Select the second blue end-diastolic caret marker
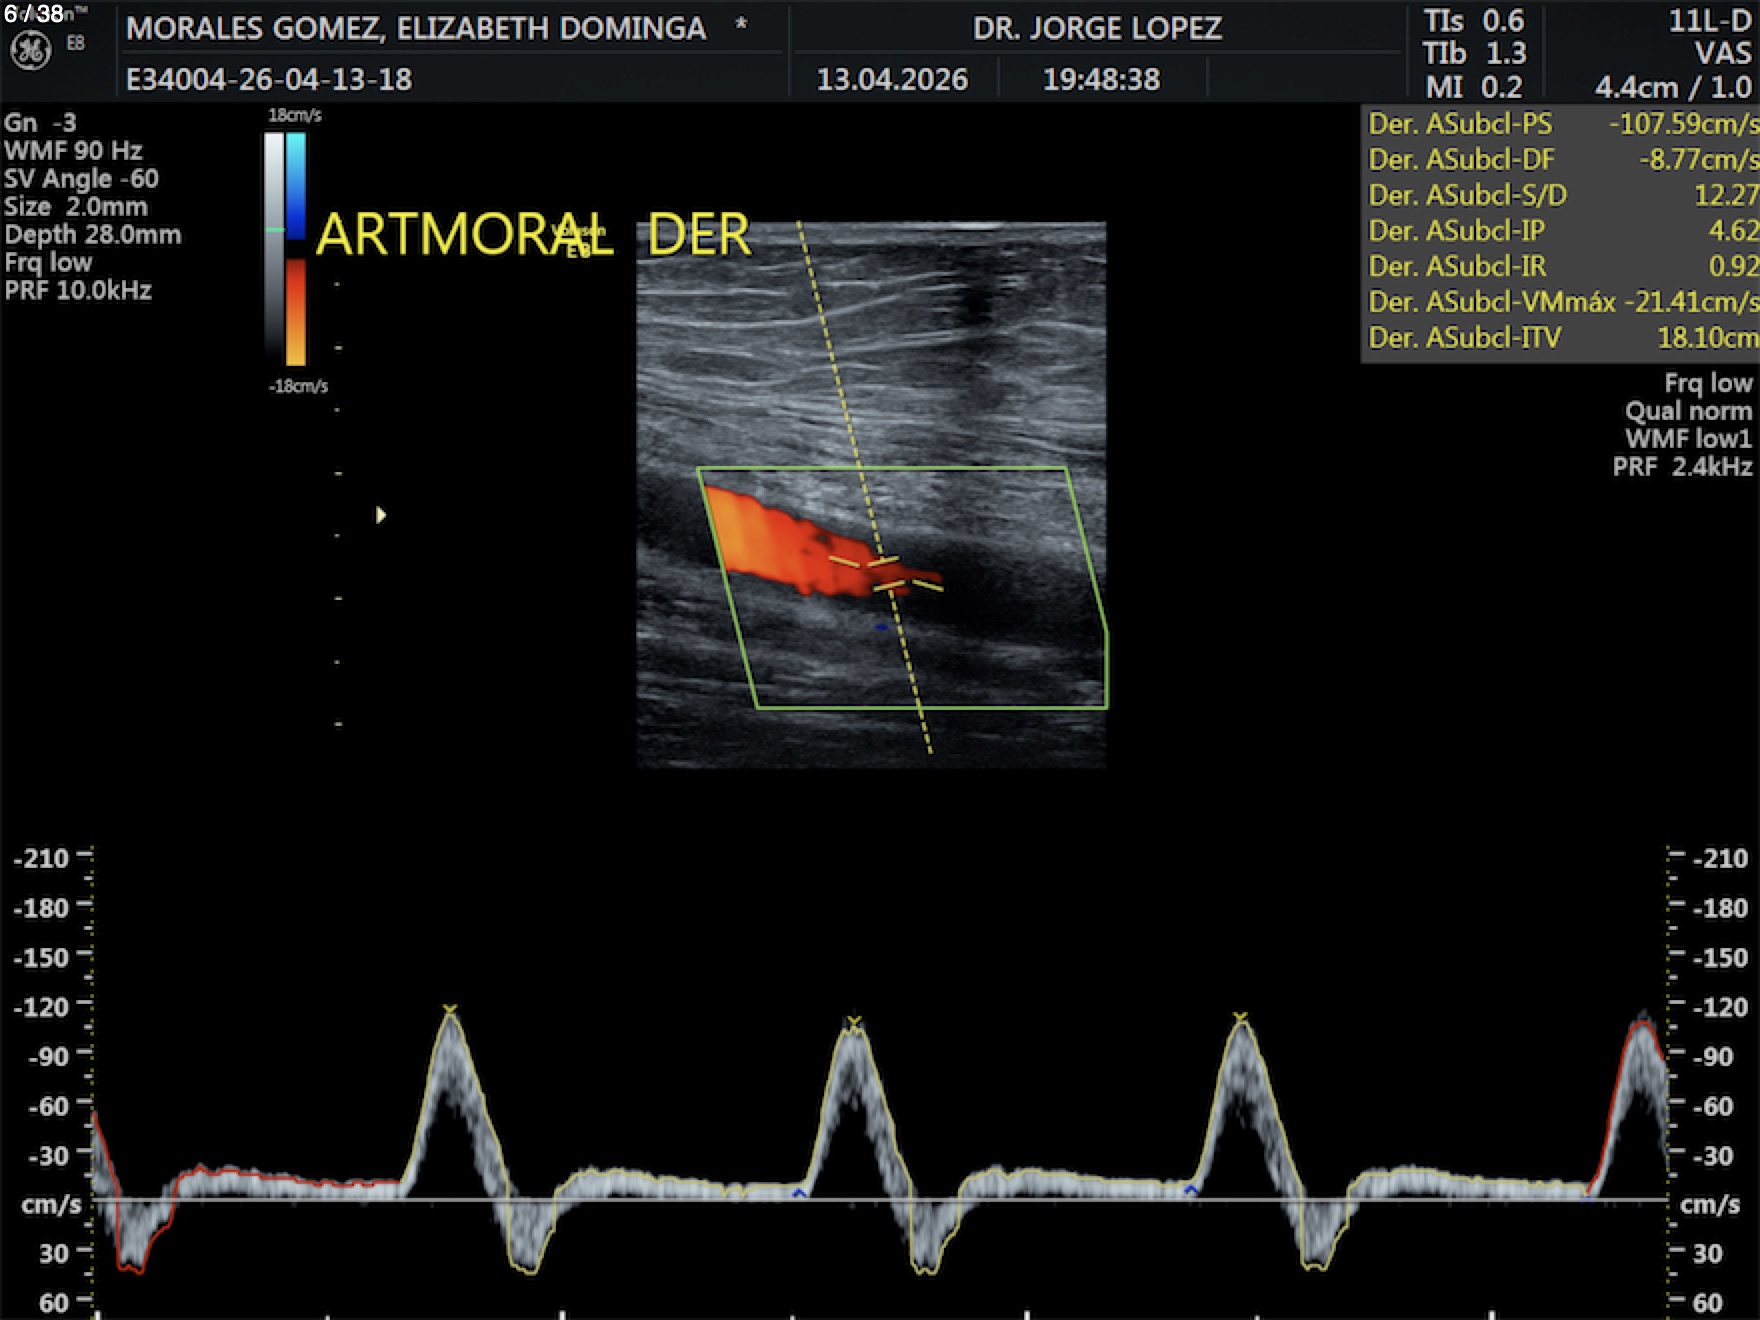The image size is (1760, 1320). coord(1190,1190)
